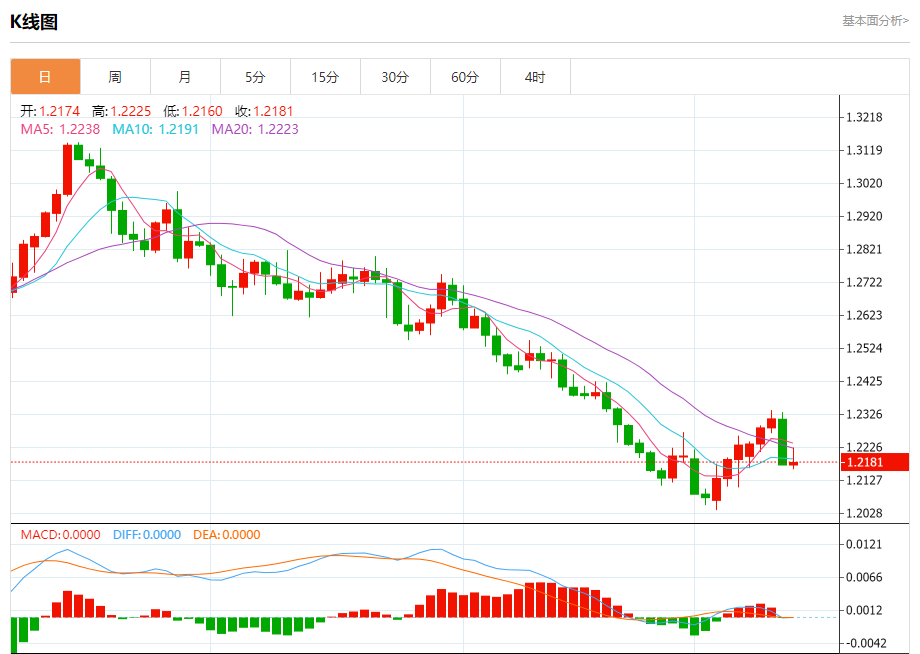This screenshot has width=920, height=654.
Task: Open the 60分 timeframe tab
Action: click(x=465, y=77)
